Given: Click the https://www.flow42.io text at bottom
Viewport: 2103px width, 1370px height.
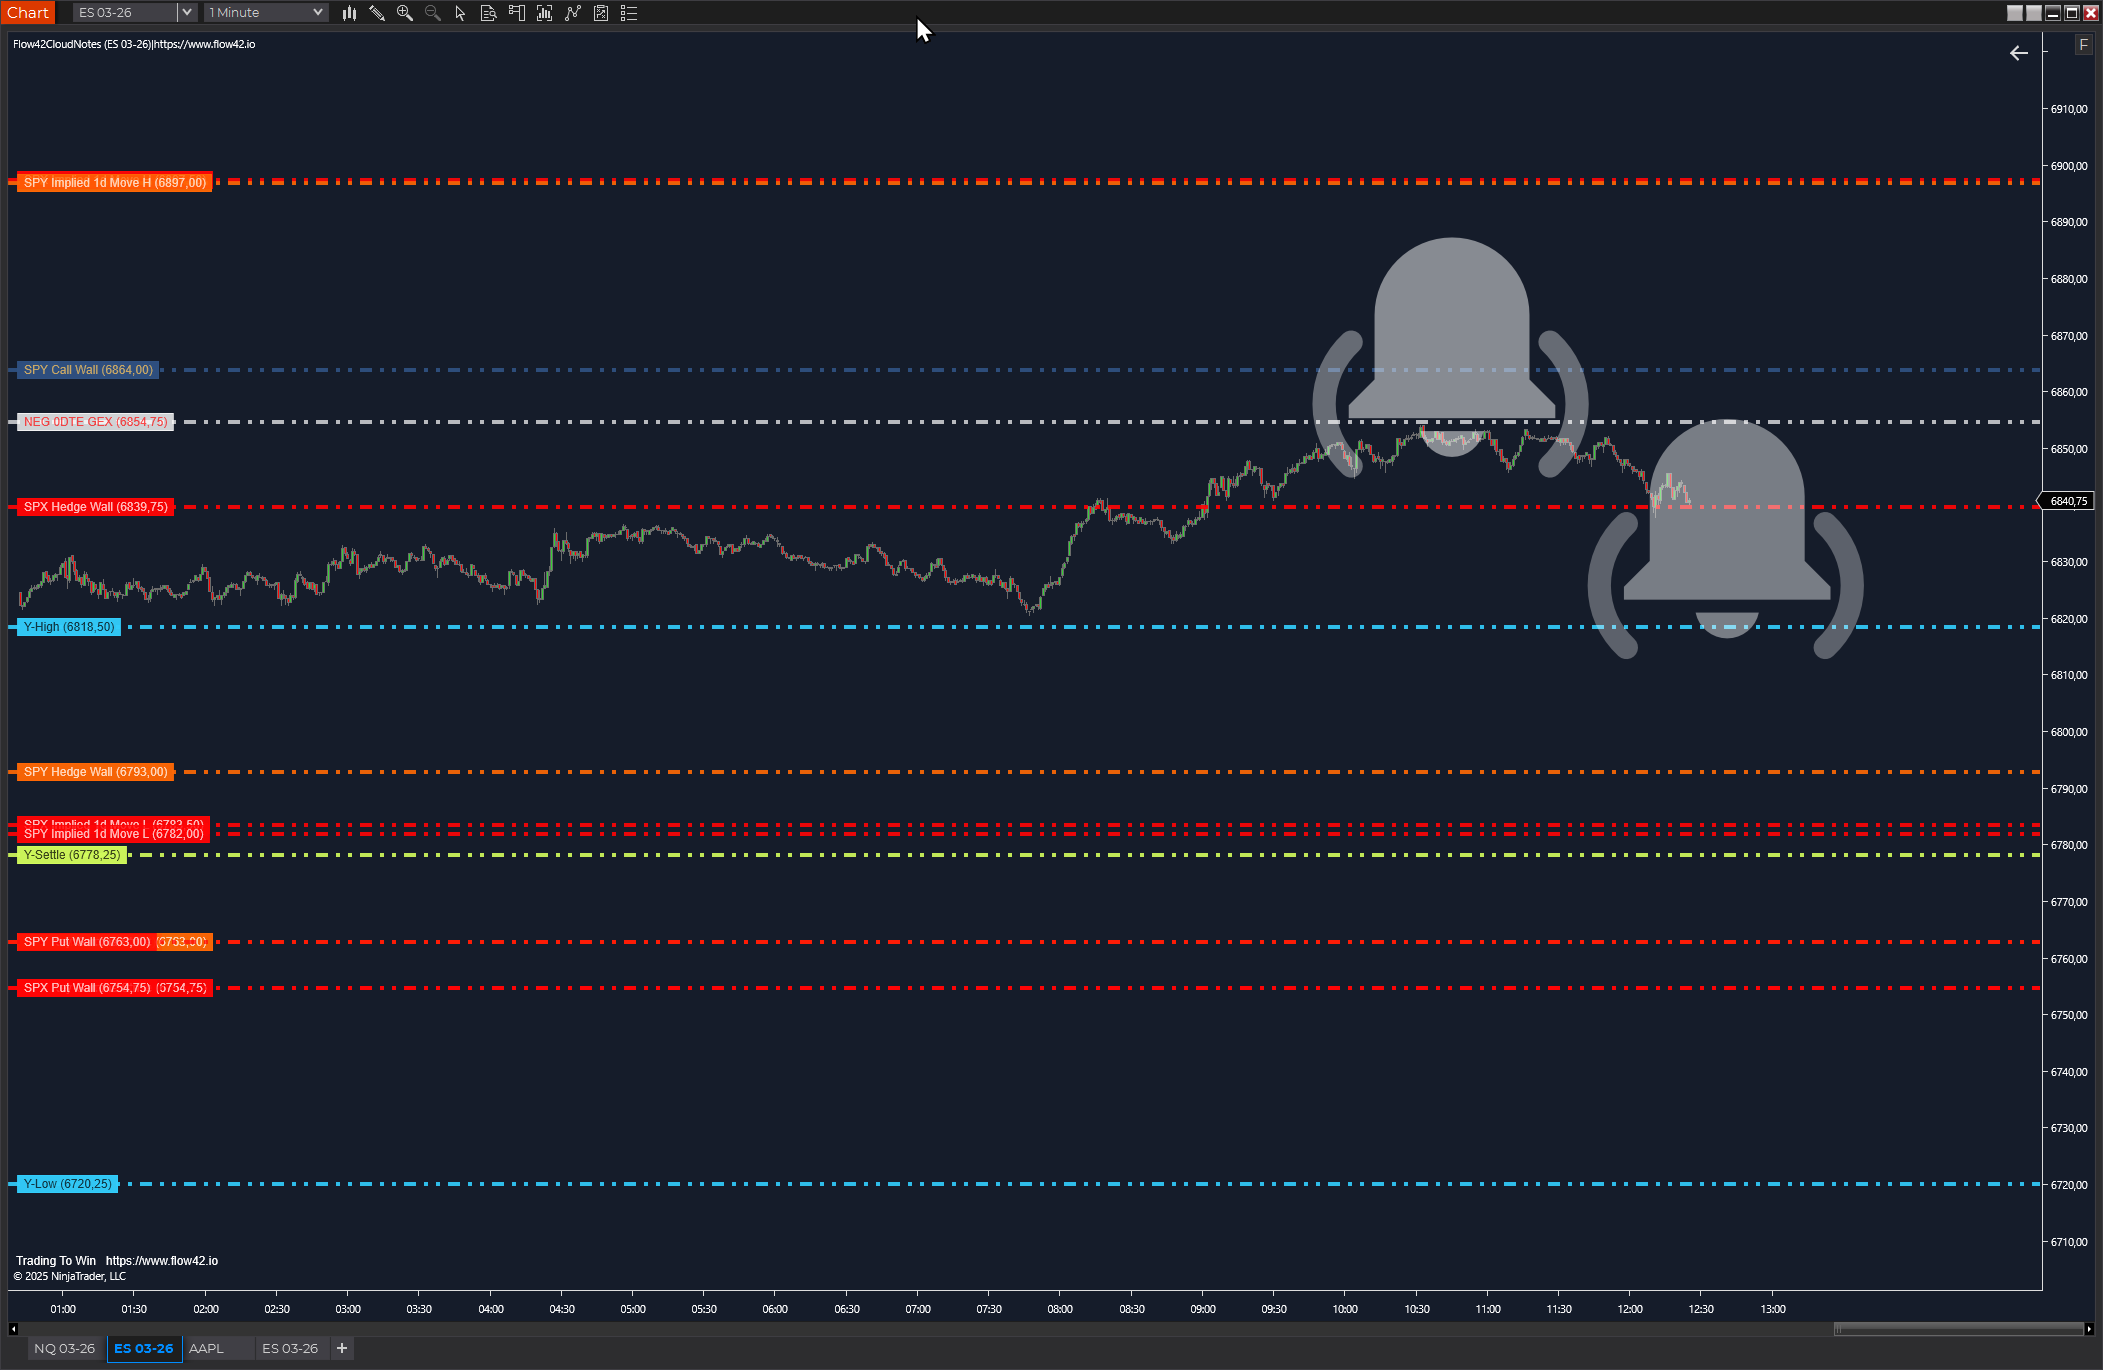Looking at the screenshot, I should point(162,1261).
